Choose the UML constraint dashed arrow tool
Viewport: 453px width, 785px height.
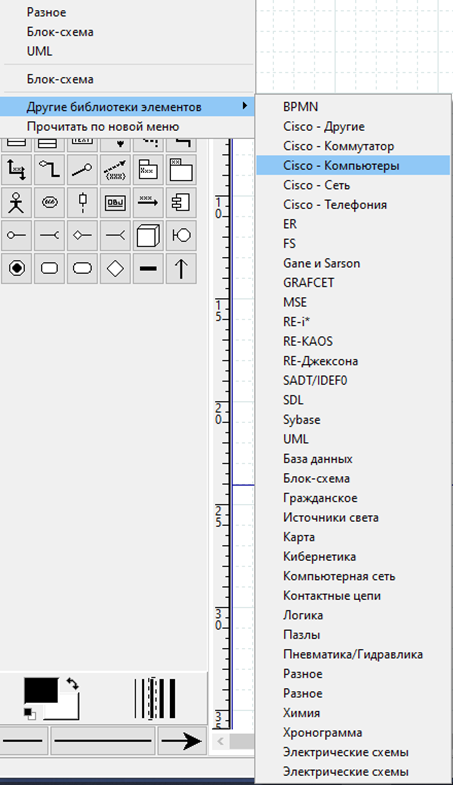click(x=115, y=170)
